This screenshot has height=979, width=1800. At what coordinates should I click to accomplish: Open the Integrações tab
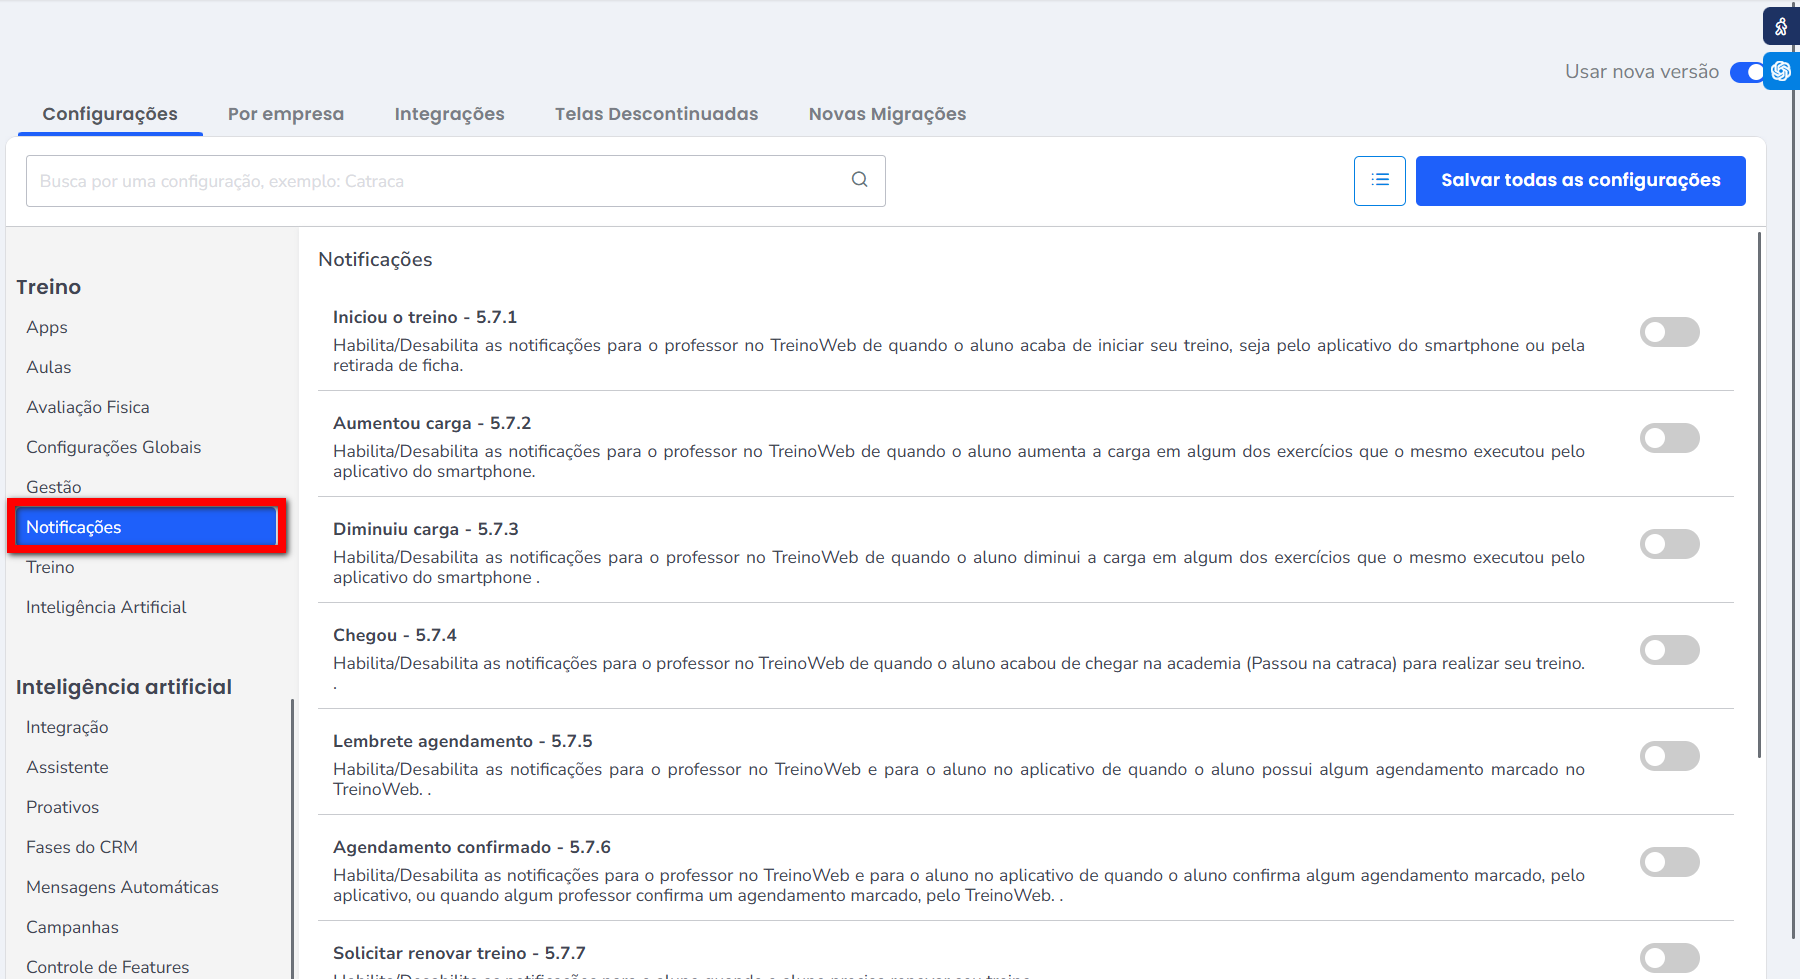pos(449,114)
